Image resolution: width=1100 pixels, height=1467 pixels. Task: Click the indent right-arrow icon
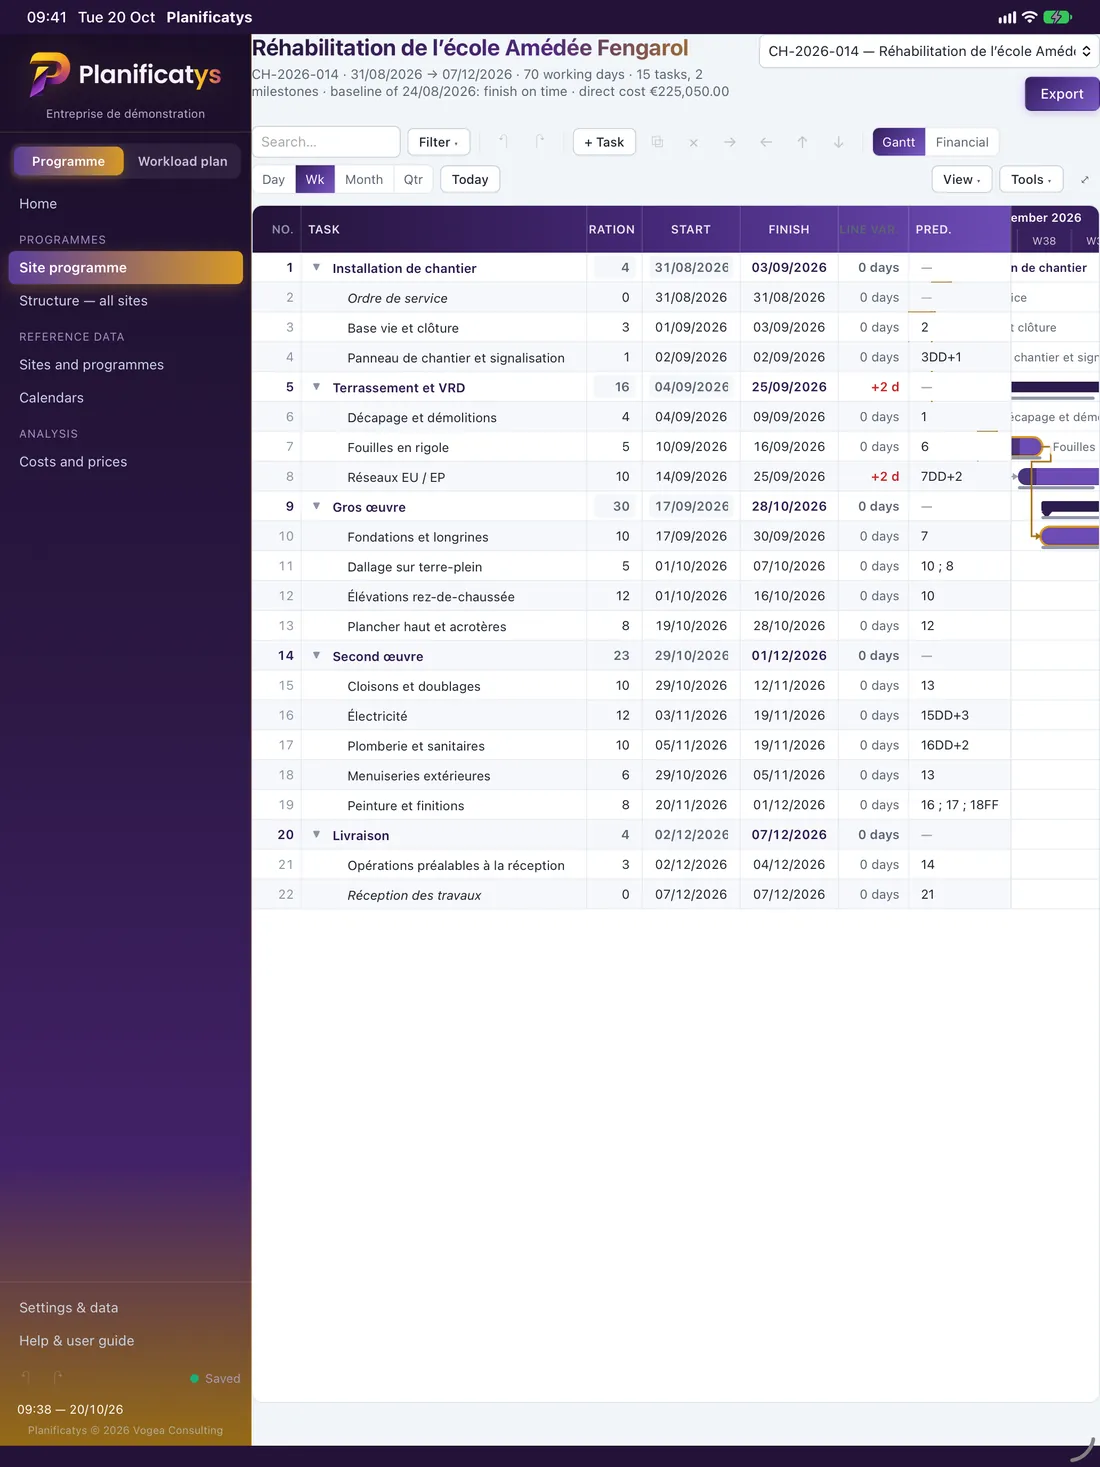click(730, 142)
